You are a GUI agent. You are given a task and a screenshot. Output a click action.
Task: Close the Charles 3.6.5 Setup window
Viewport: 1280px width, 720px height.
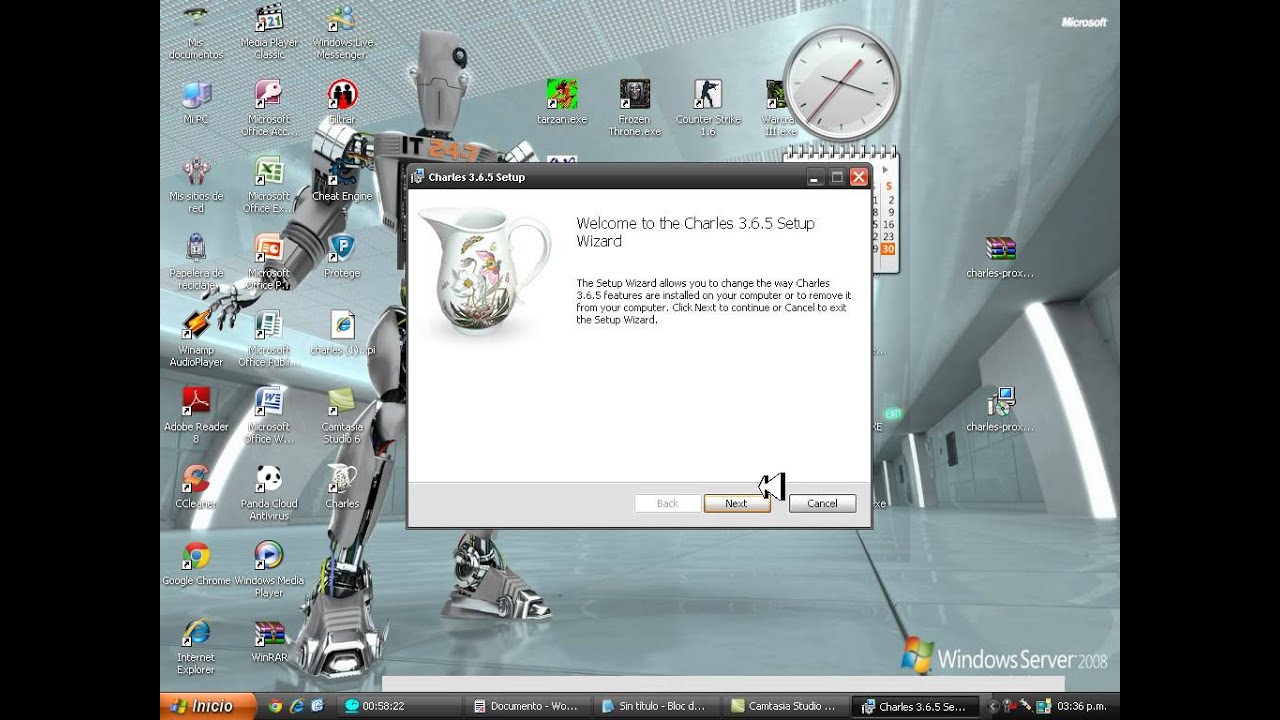pos(858,177)
